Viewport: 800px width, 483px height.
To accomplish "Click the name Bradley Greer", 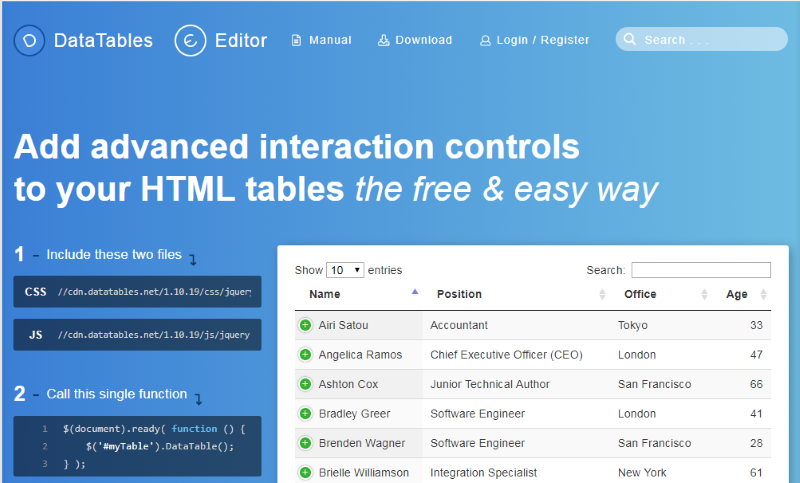I will [x=355, y=414].
